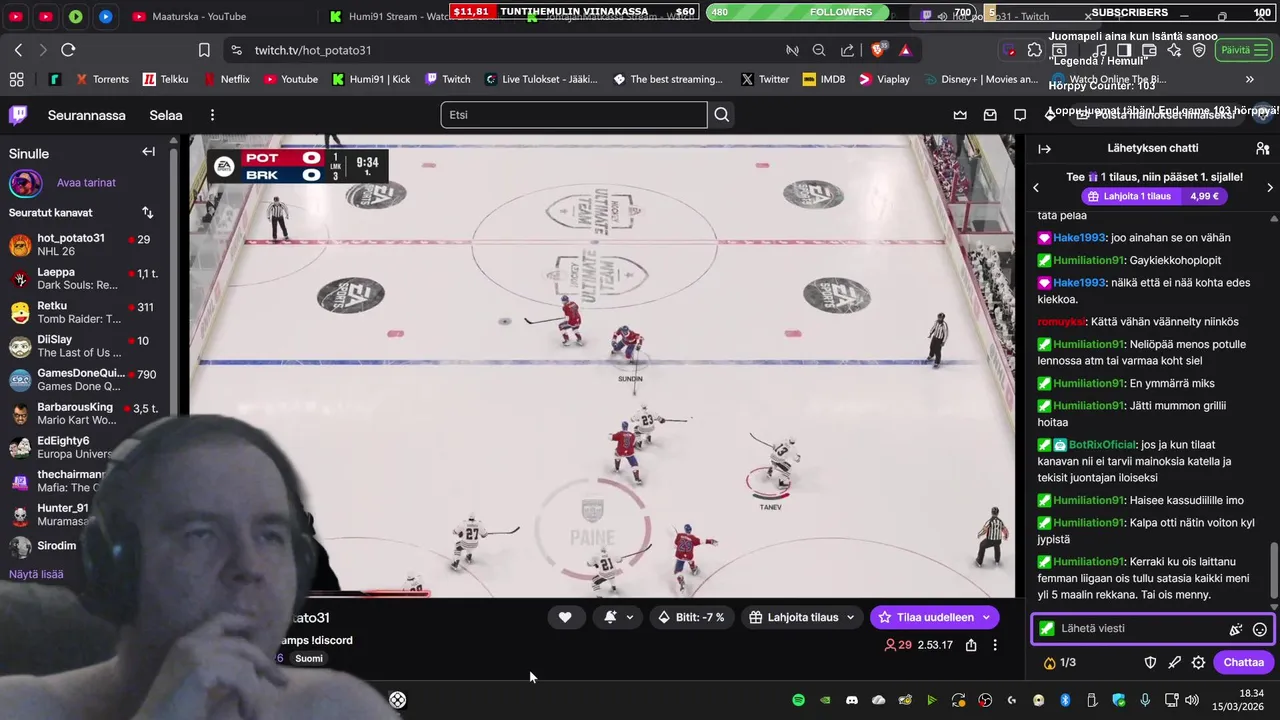Open the chat identity badge in message box
Screen dimensions: 1280x720
pos(1046,629)
